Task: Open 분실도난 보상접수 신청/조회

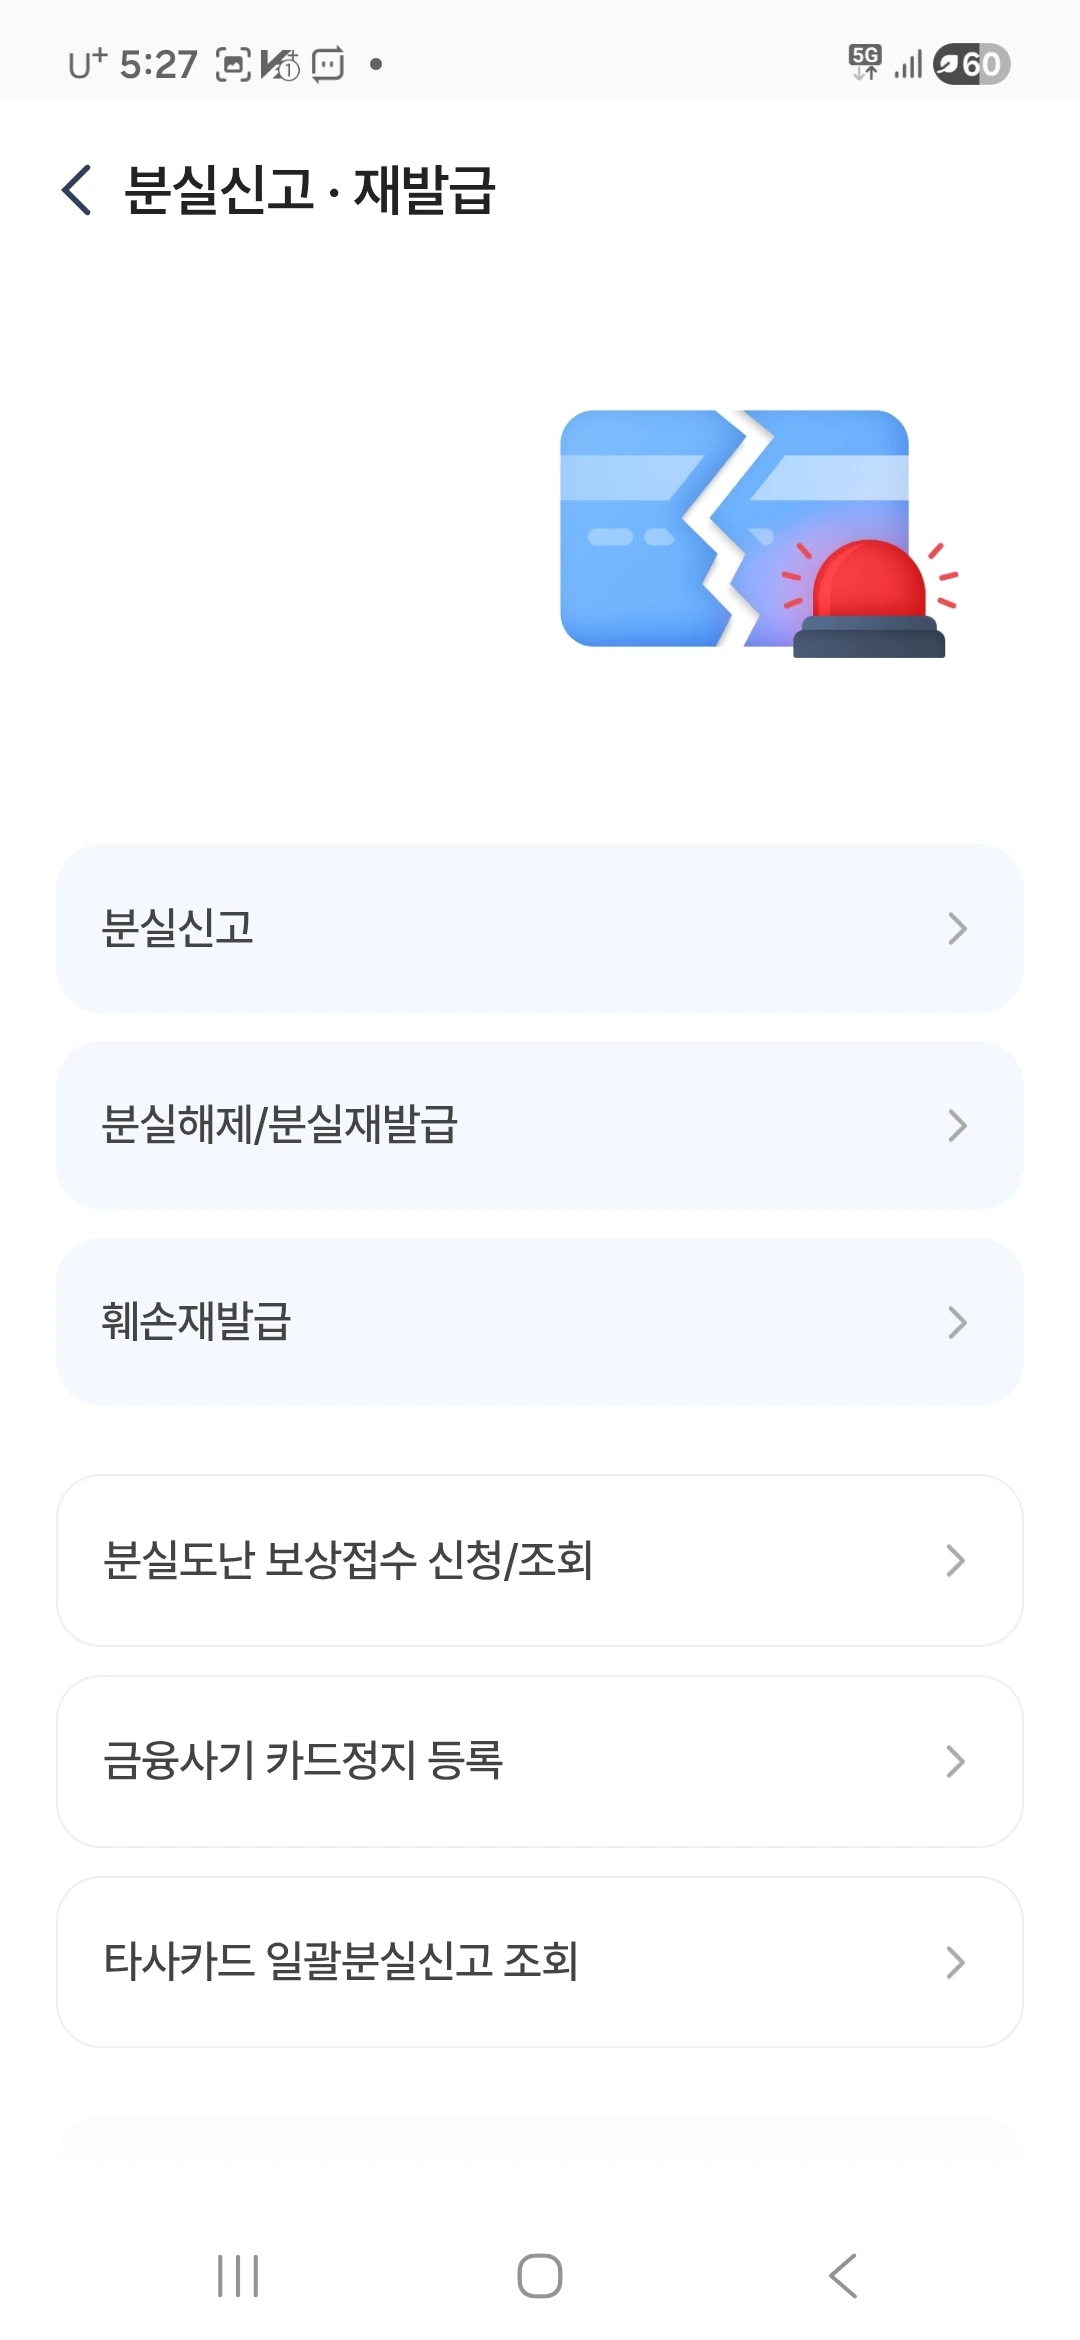Action: pos(540,1560)
